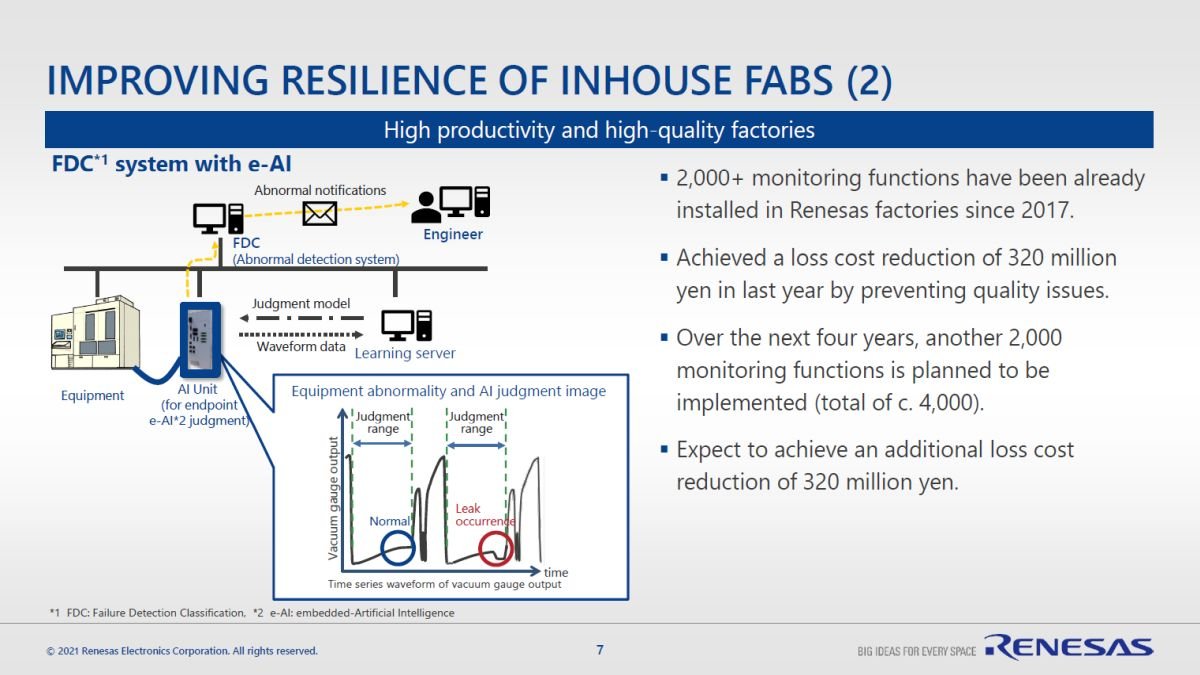Click the first 'Judgment range' label on the left
This screenshot has width=1200, height=675.
click(383, 423)
